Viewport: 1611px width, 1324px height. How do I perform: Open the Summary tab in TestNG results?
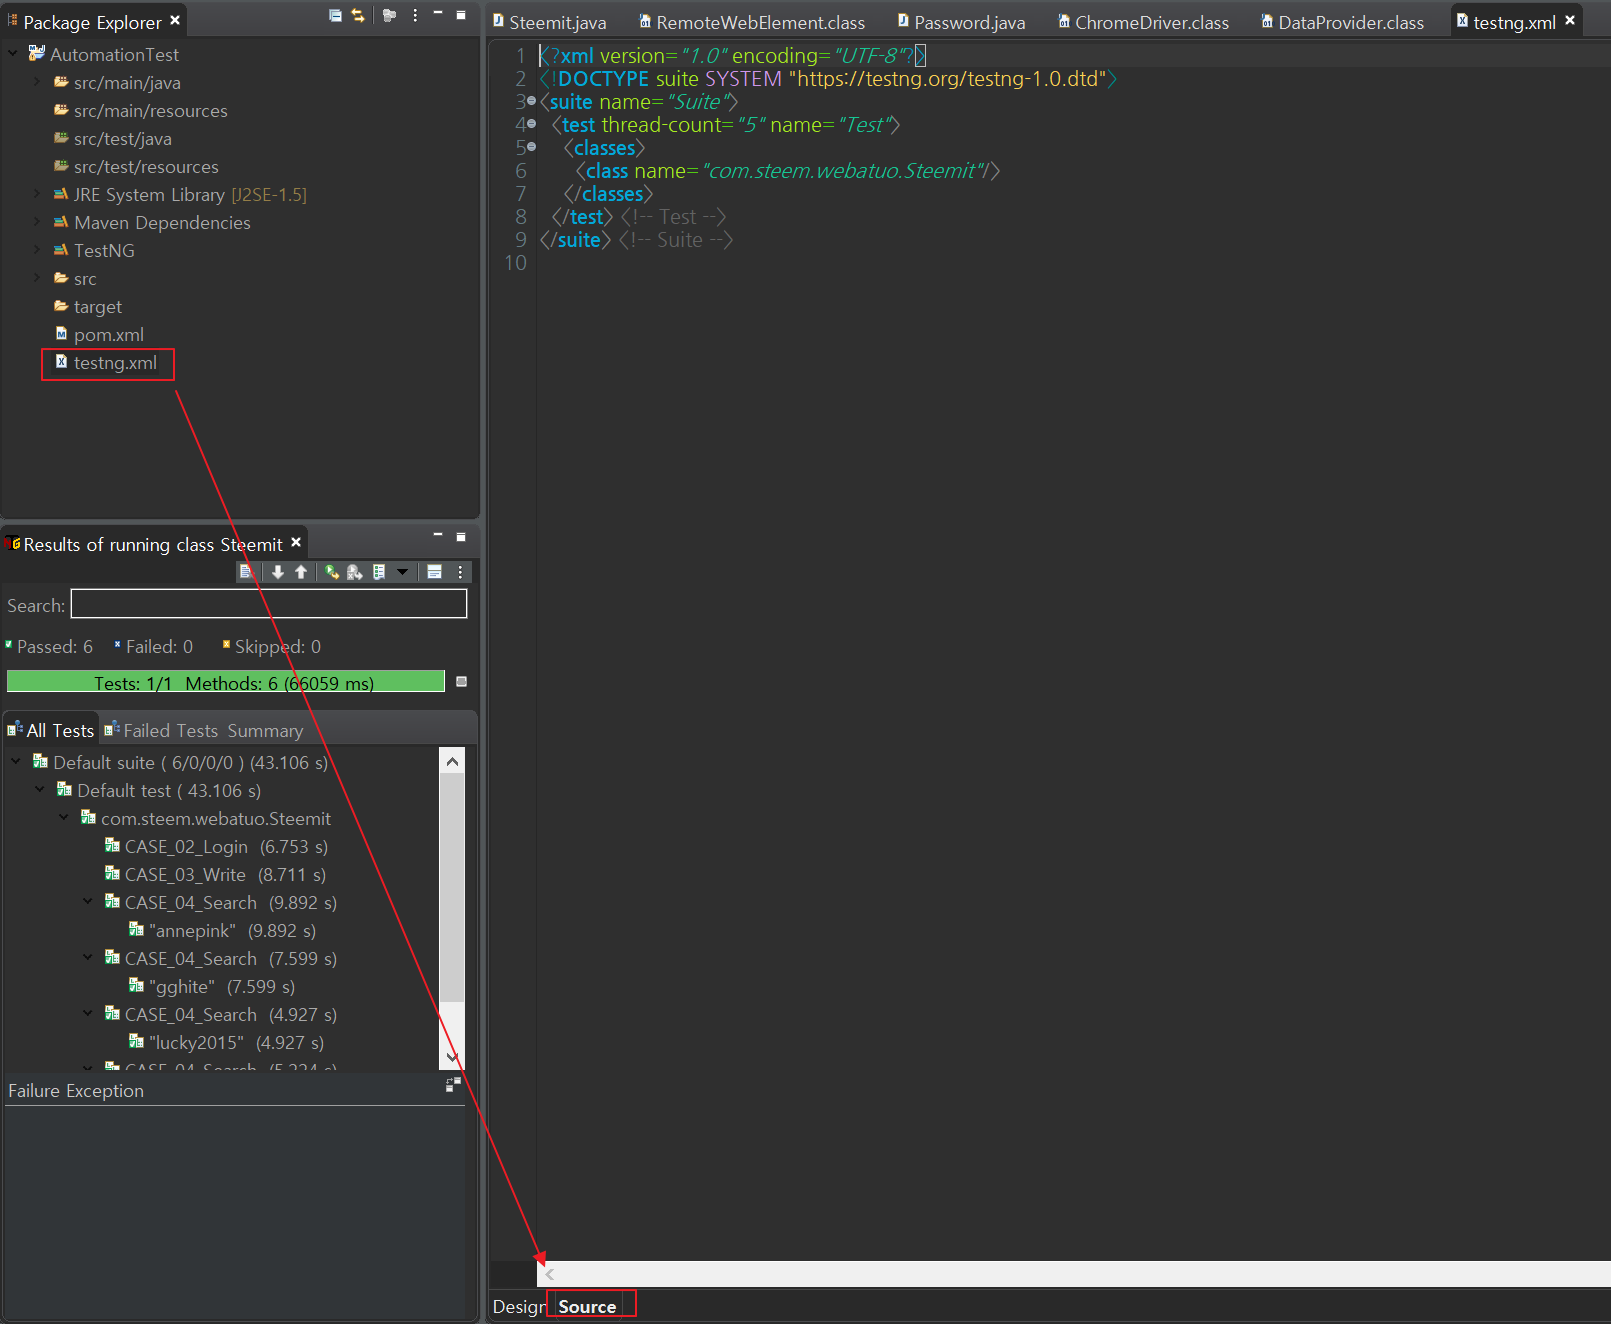tap(265, 730)
